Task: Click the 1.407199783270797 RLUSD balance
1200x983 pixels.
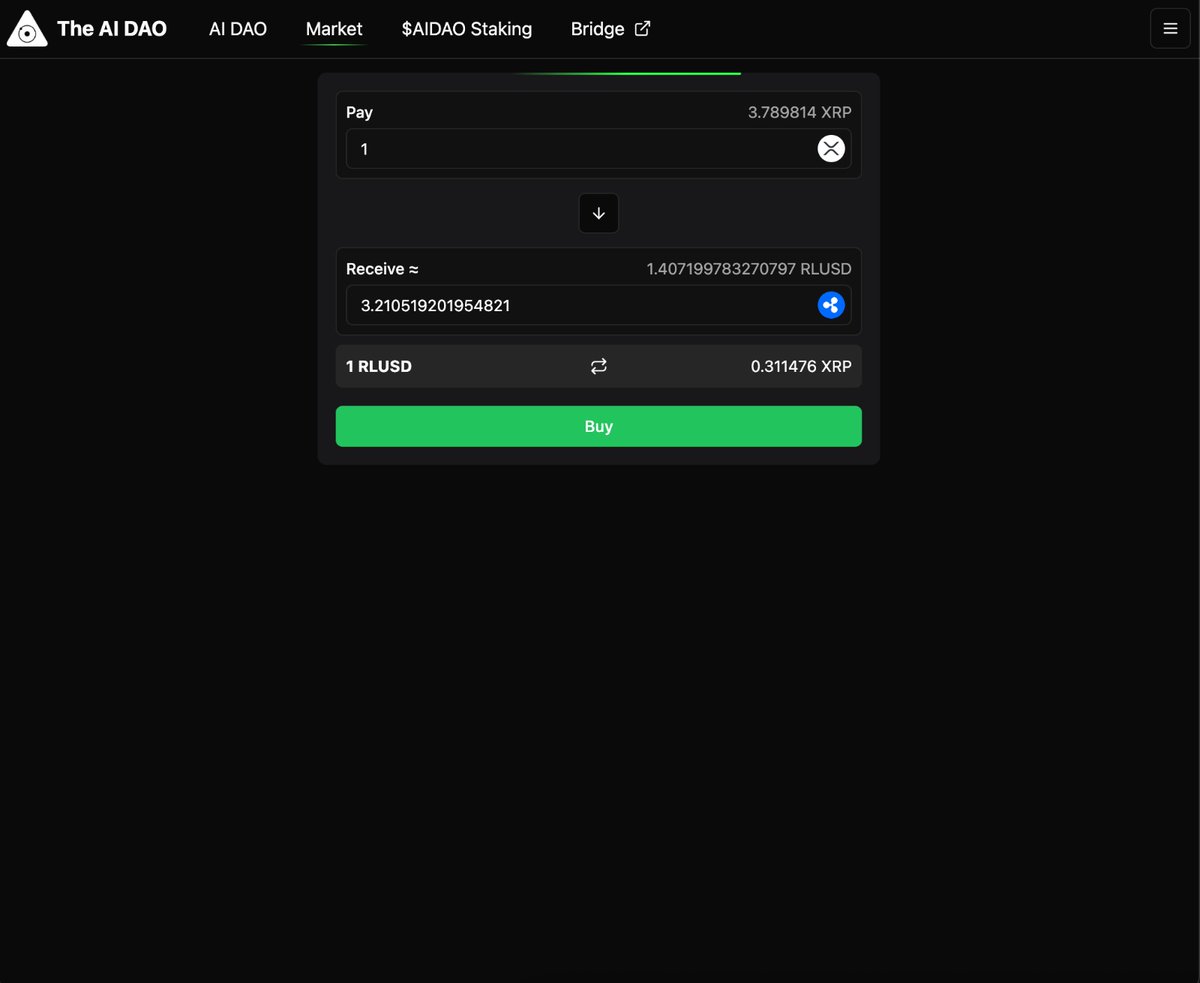Action: [749, 269]
